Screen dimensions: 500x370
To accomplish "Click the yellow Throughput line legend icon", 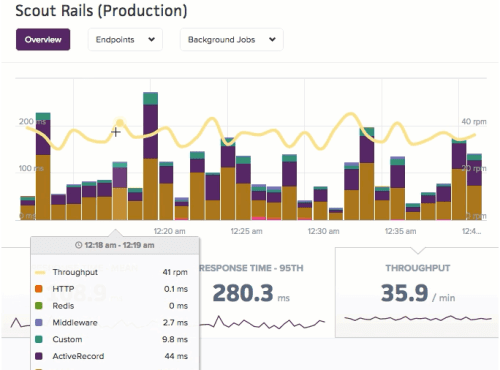I will (40, 272).
